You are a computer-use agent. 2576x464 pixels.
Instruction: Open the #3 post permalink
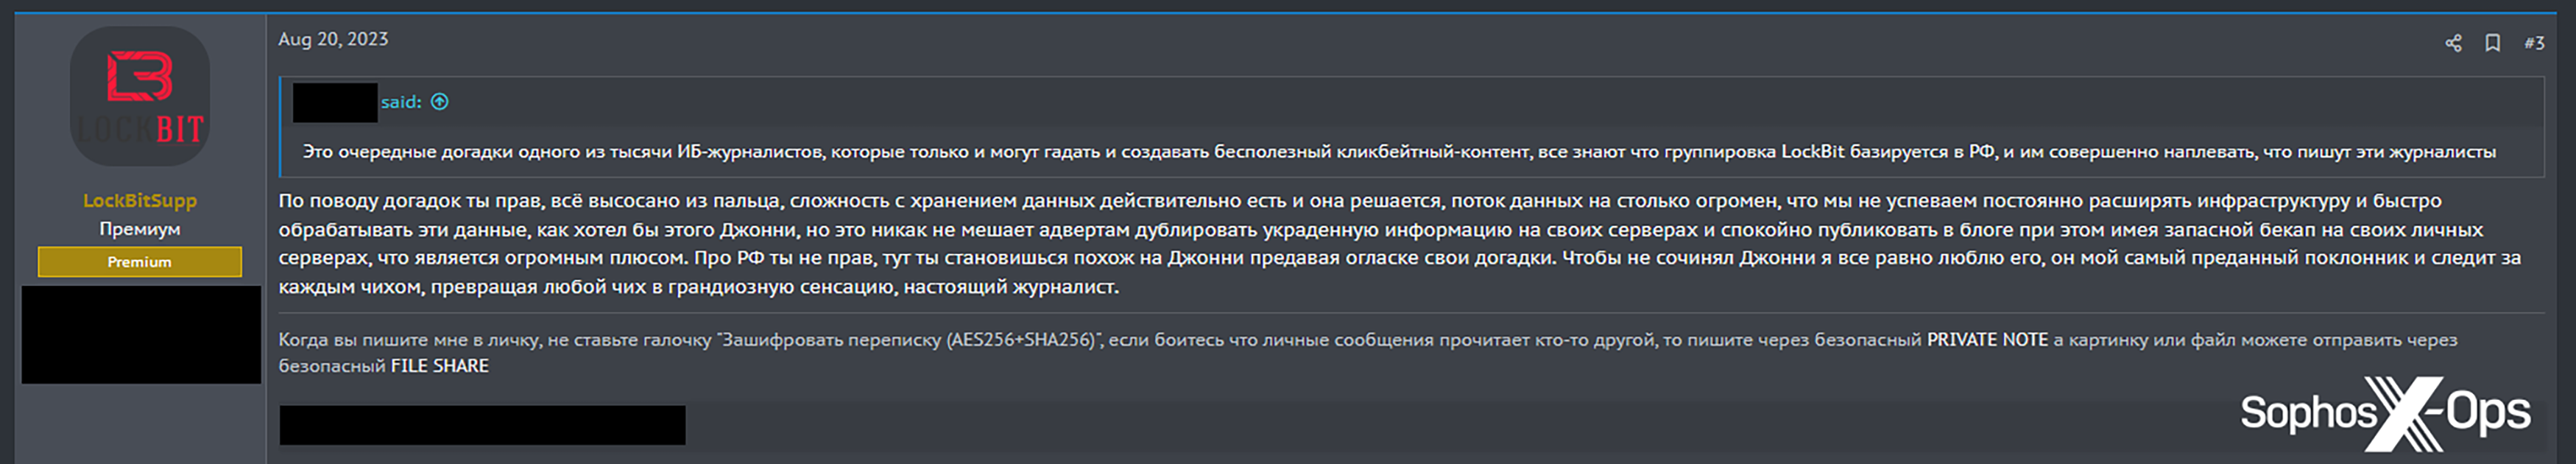(x=2534, y=43)
